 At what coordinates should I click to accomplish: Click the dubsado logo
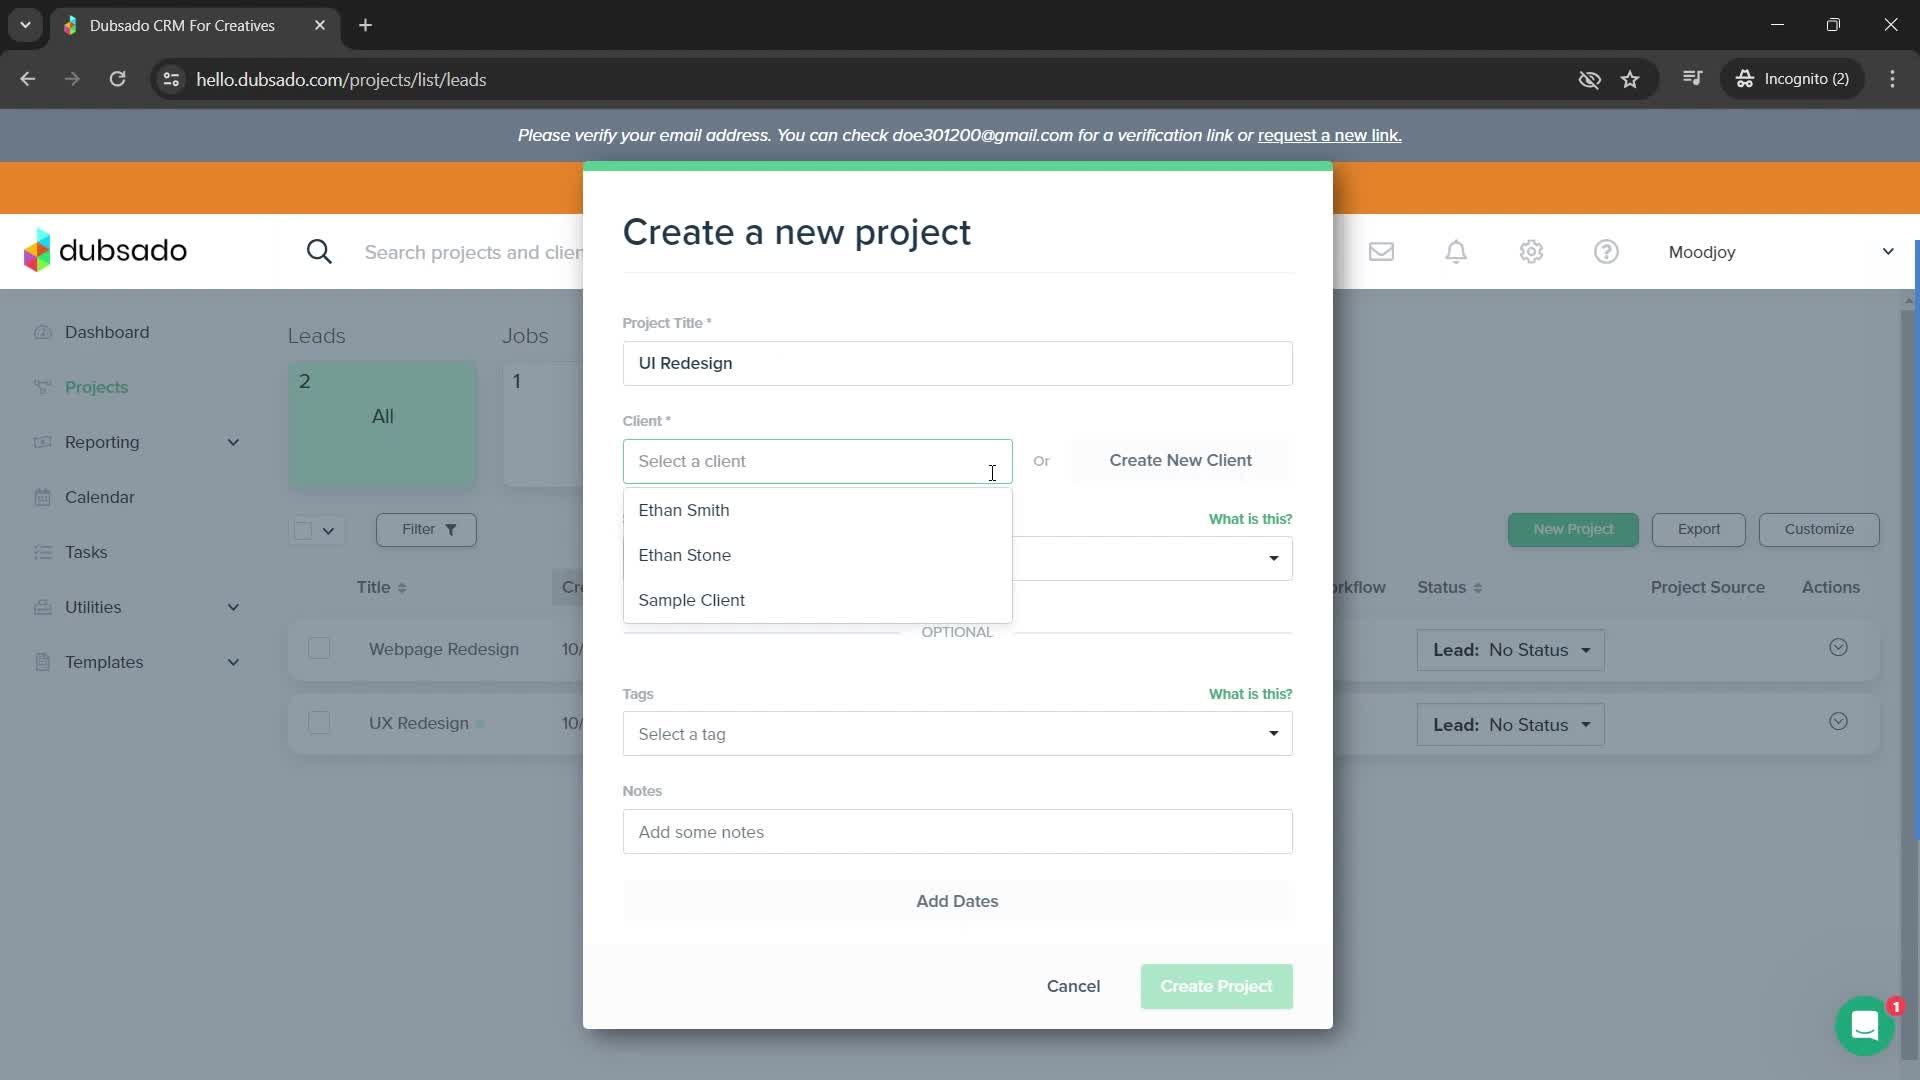click(x=105, y=250)
